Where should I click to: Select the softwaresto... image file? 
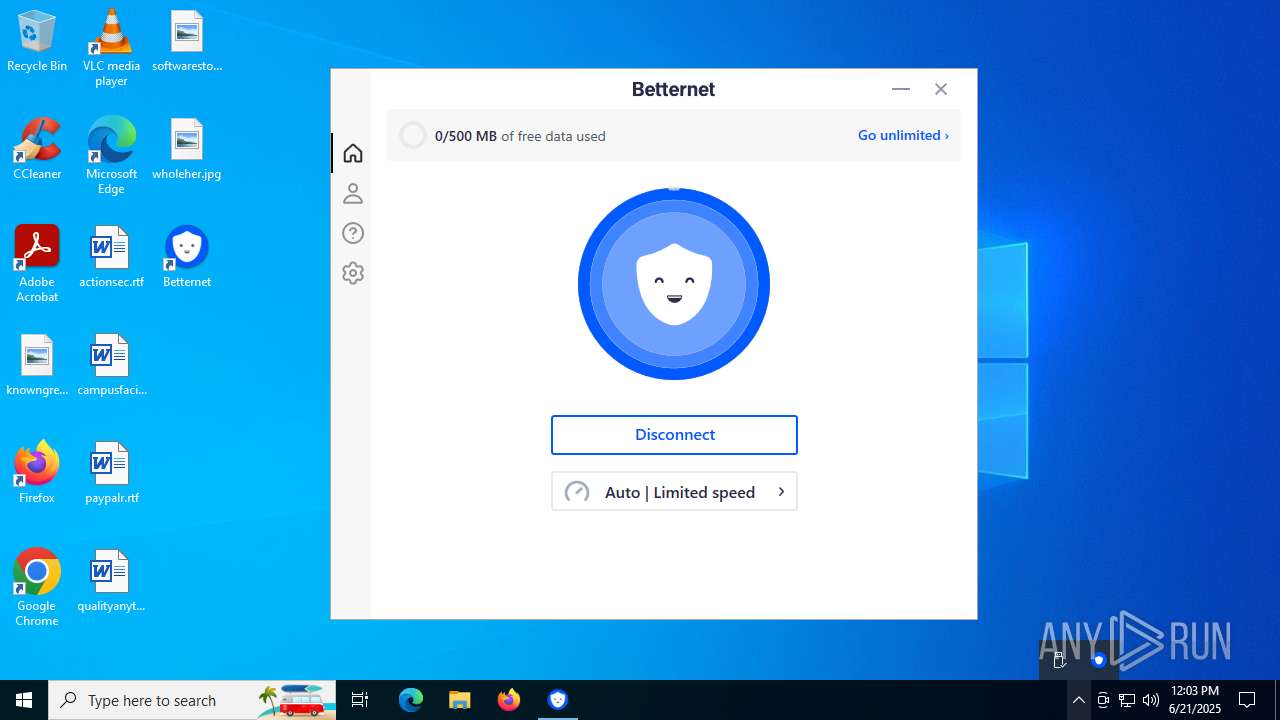(x=187, y=42)
